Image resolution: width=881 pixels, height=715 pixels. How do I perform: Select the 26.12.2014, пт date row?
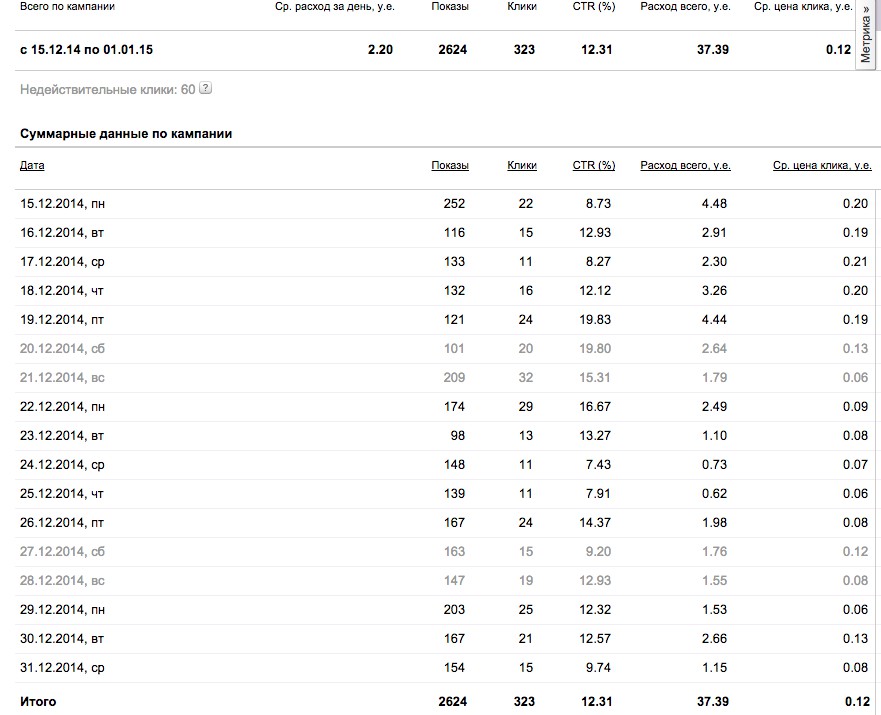pos(62,523)
